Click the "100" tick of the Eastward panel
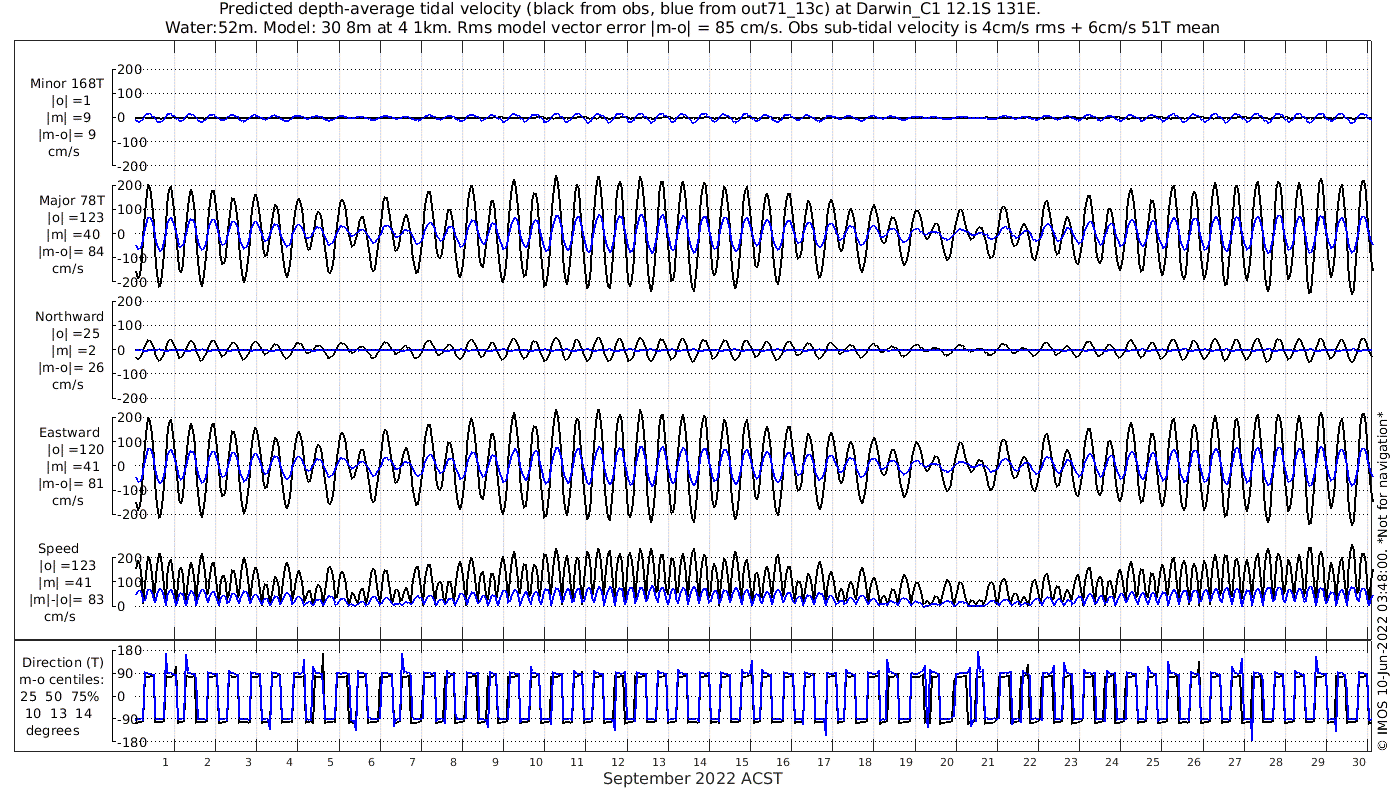 [x=129, y=442]
